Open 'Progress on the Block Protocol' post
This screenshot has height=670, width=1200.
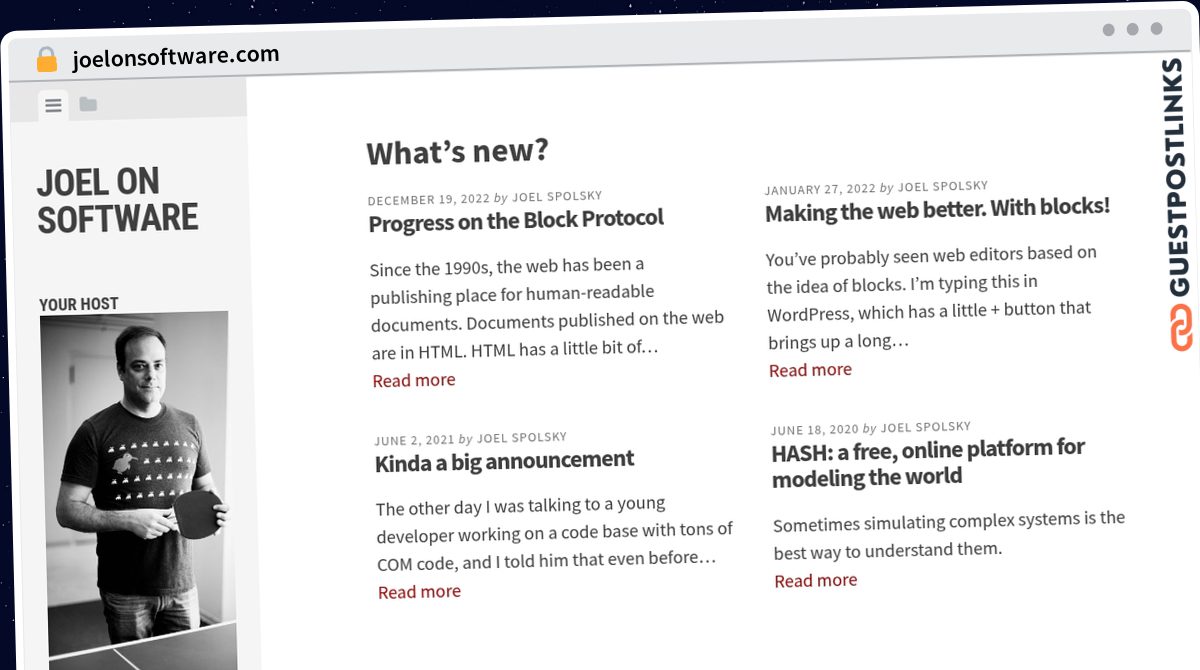pyautogui.click(x=516, y=221)
